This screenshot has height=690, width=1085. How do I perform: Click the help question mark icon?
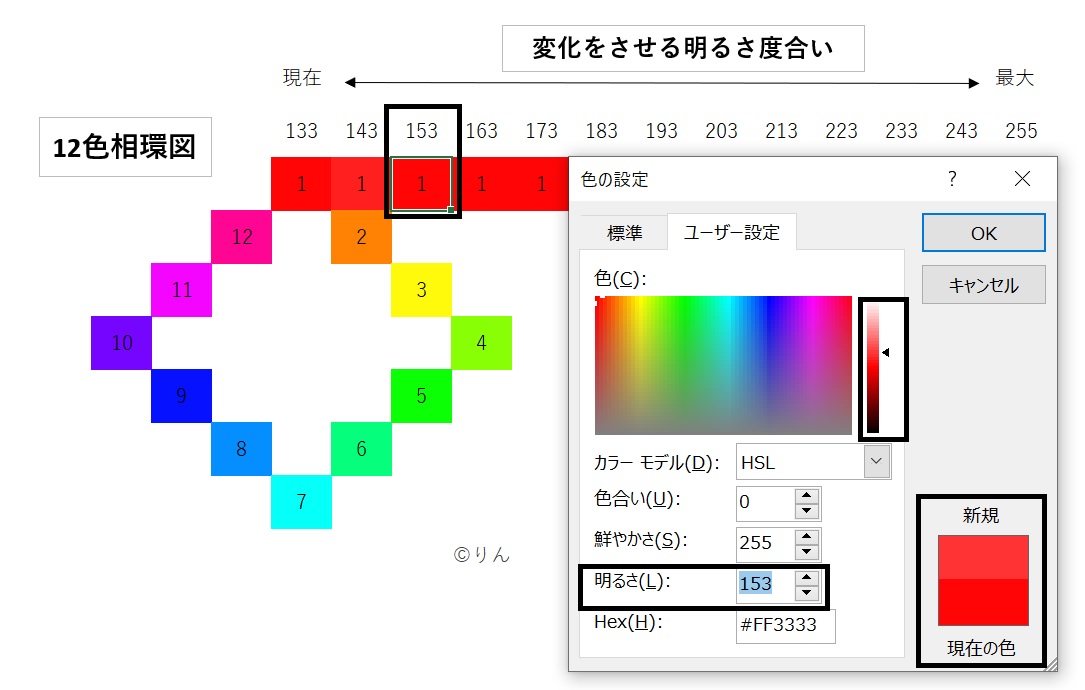point(952,178)
